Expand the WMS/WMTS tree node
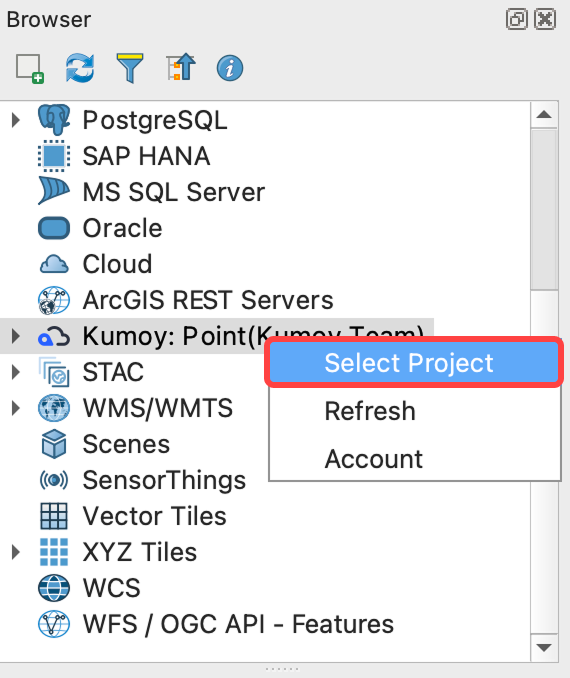The image size is (570, 678). pos(16,408)
